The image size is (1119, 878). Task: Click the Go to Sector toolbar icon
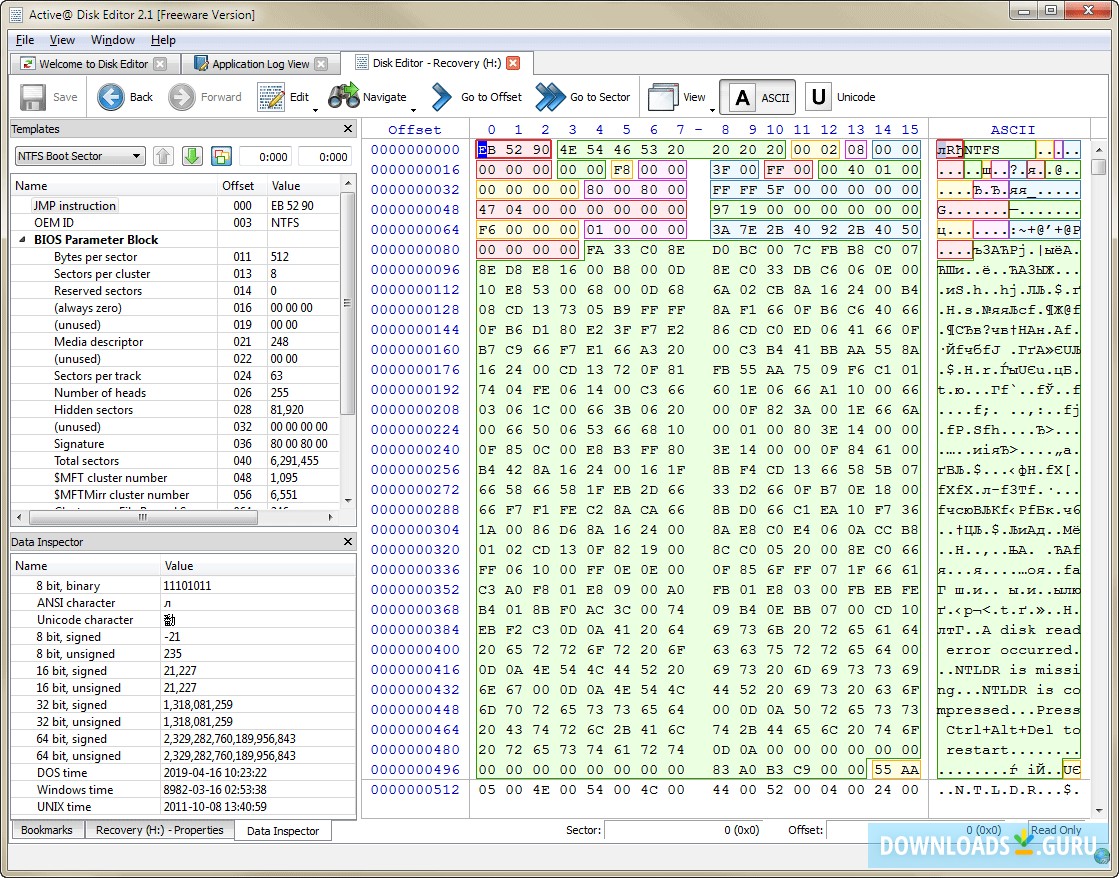pos(551,96)
